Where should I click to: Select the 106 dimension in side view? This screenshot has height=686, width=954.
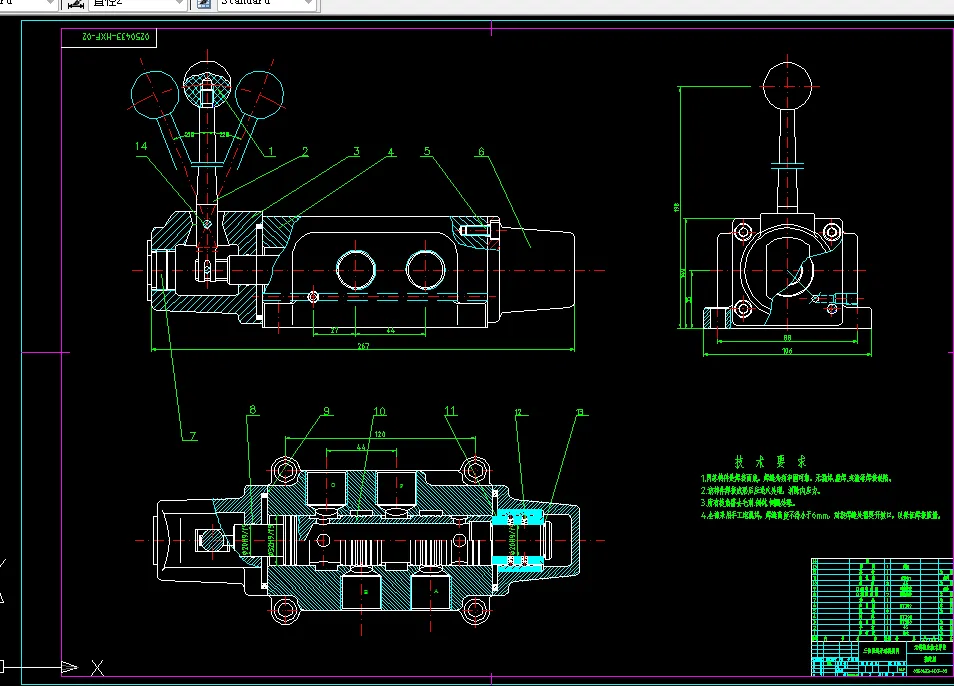point(787,351)
